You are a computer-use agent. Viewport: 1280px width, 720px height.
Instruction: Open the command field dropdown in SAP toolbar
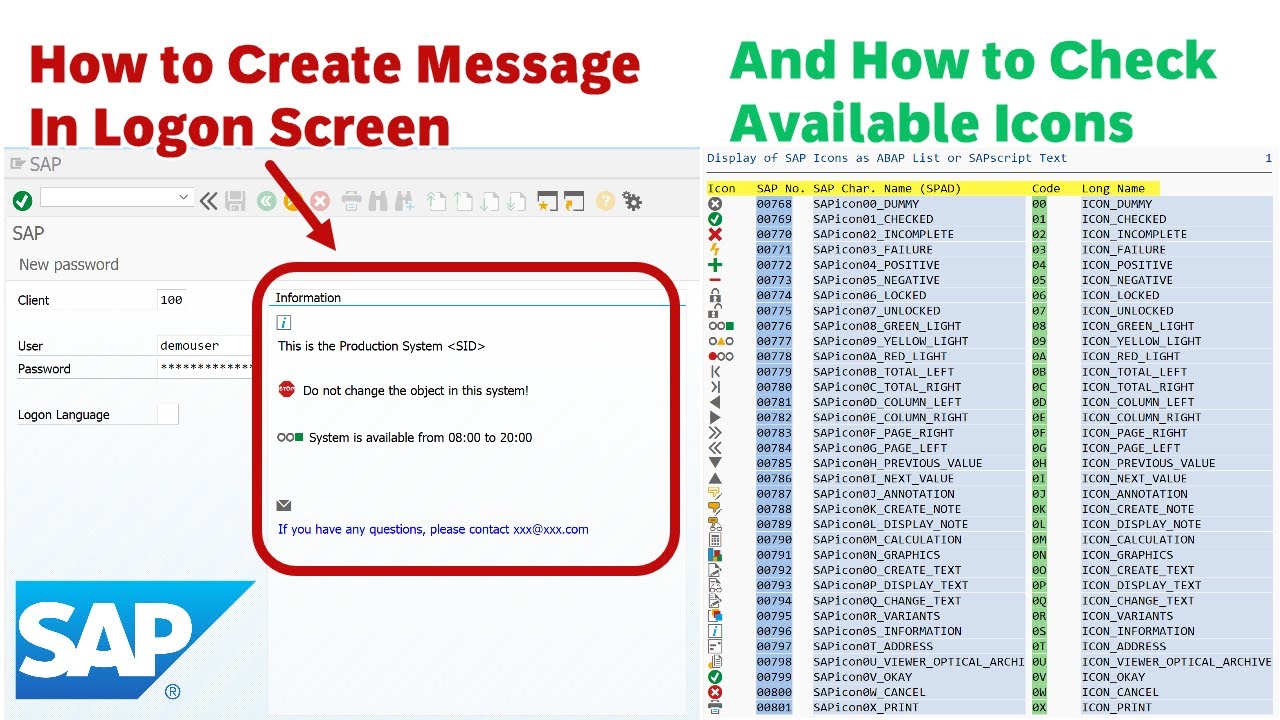click(183, 197)
